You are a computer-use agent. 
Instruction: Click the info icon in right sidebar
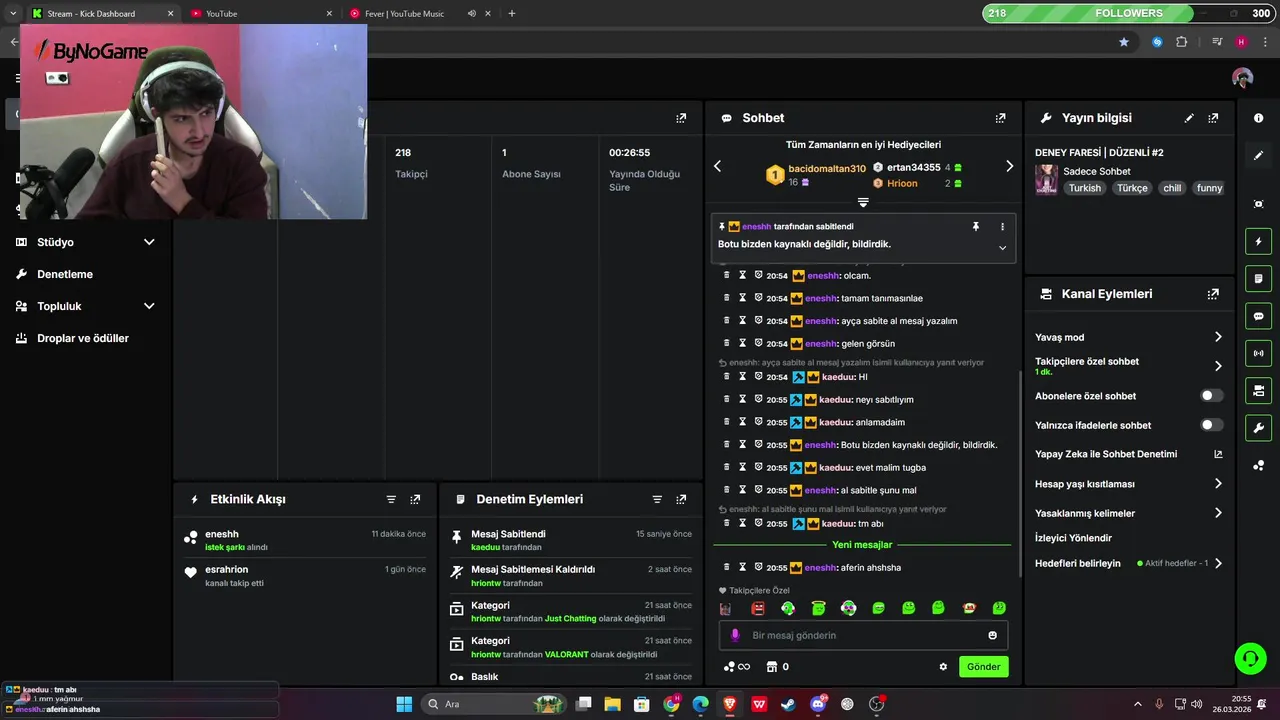pyautogui.click(x=1258, y=118)
